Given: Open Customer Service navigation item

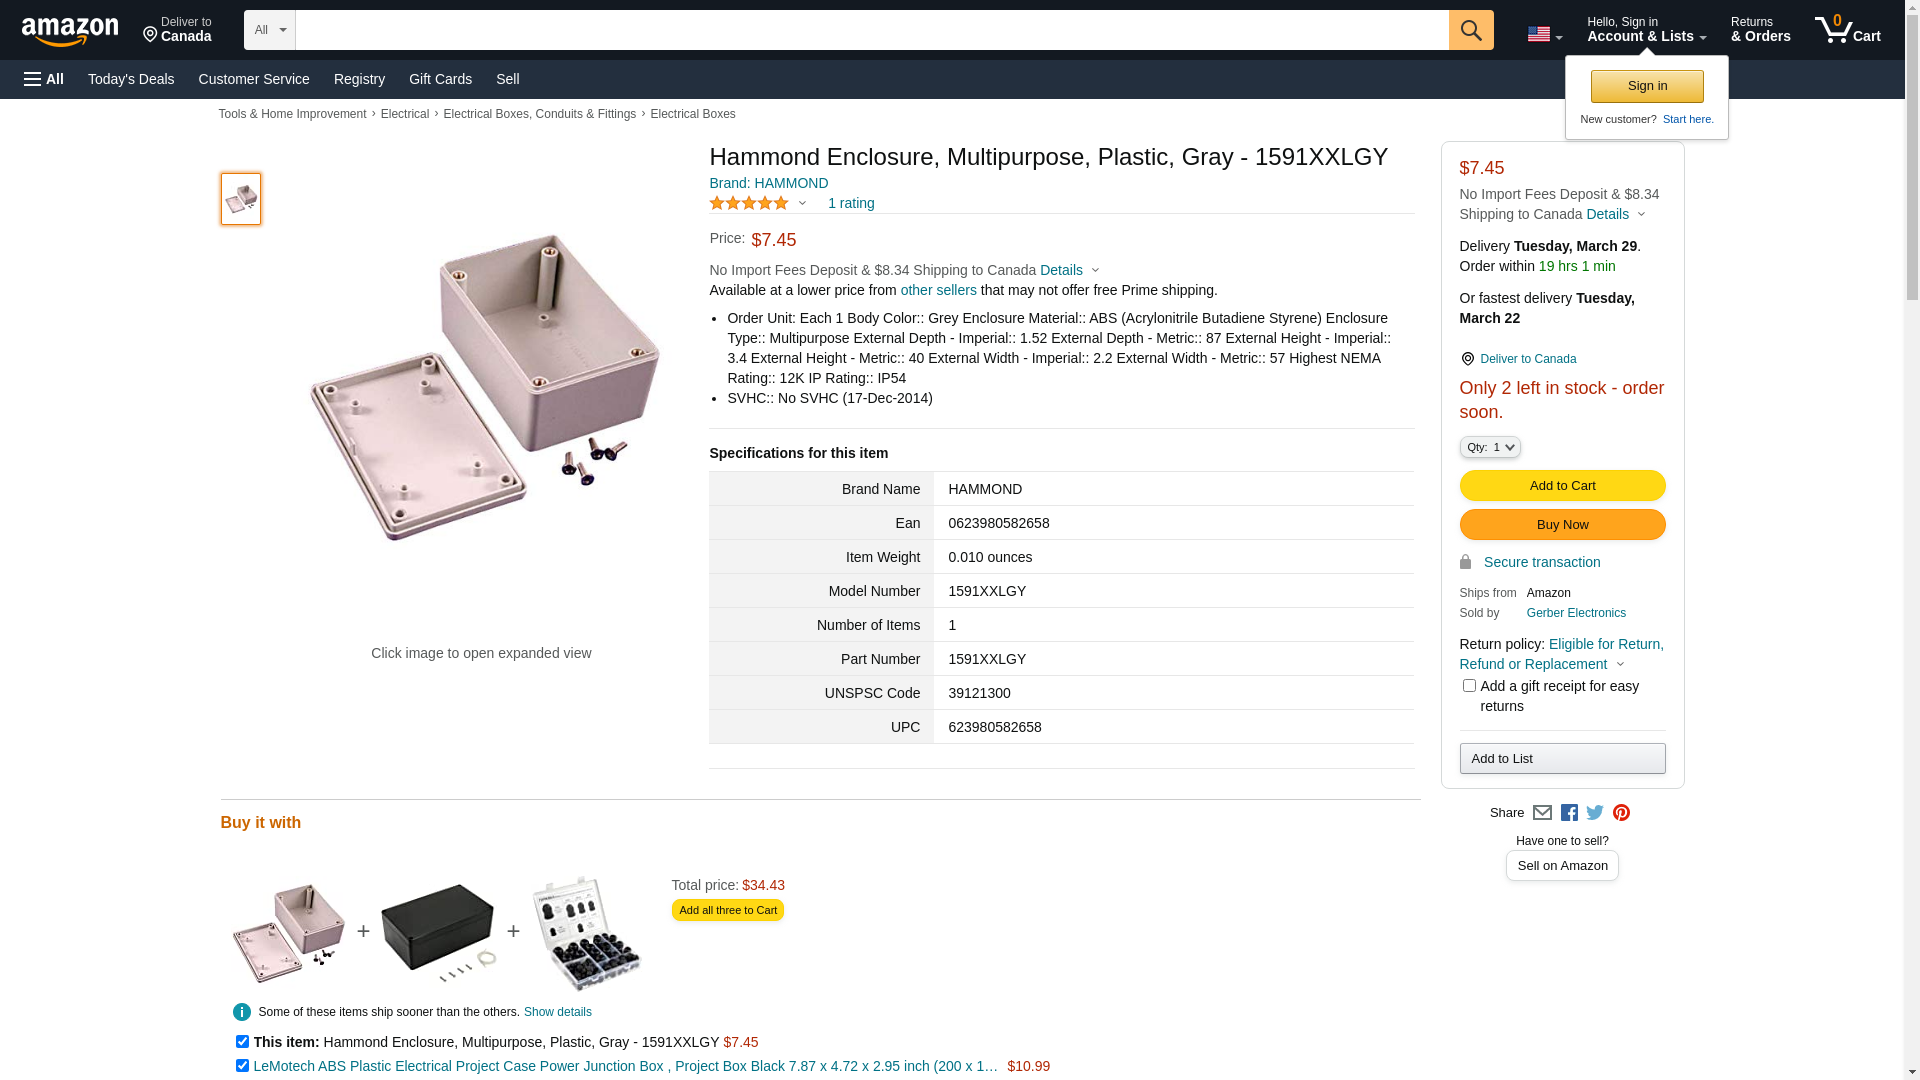Looking at the screenshot, I should pos(254,79).
